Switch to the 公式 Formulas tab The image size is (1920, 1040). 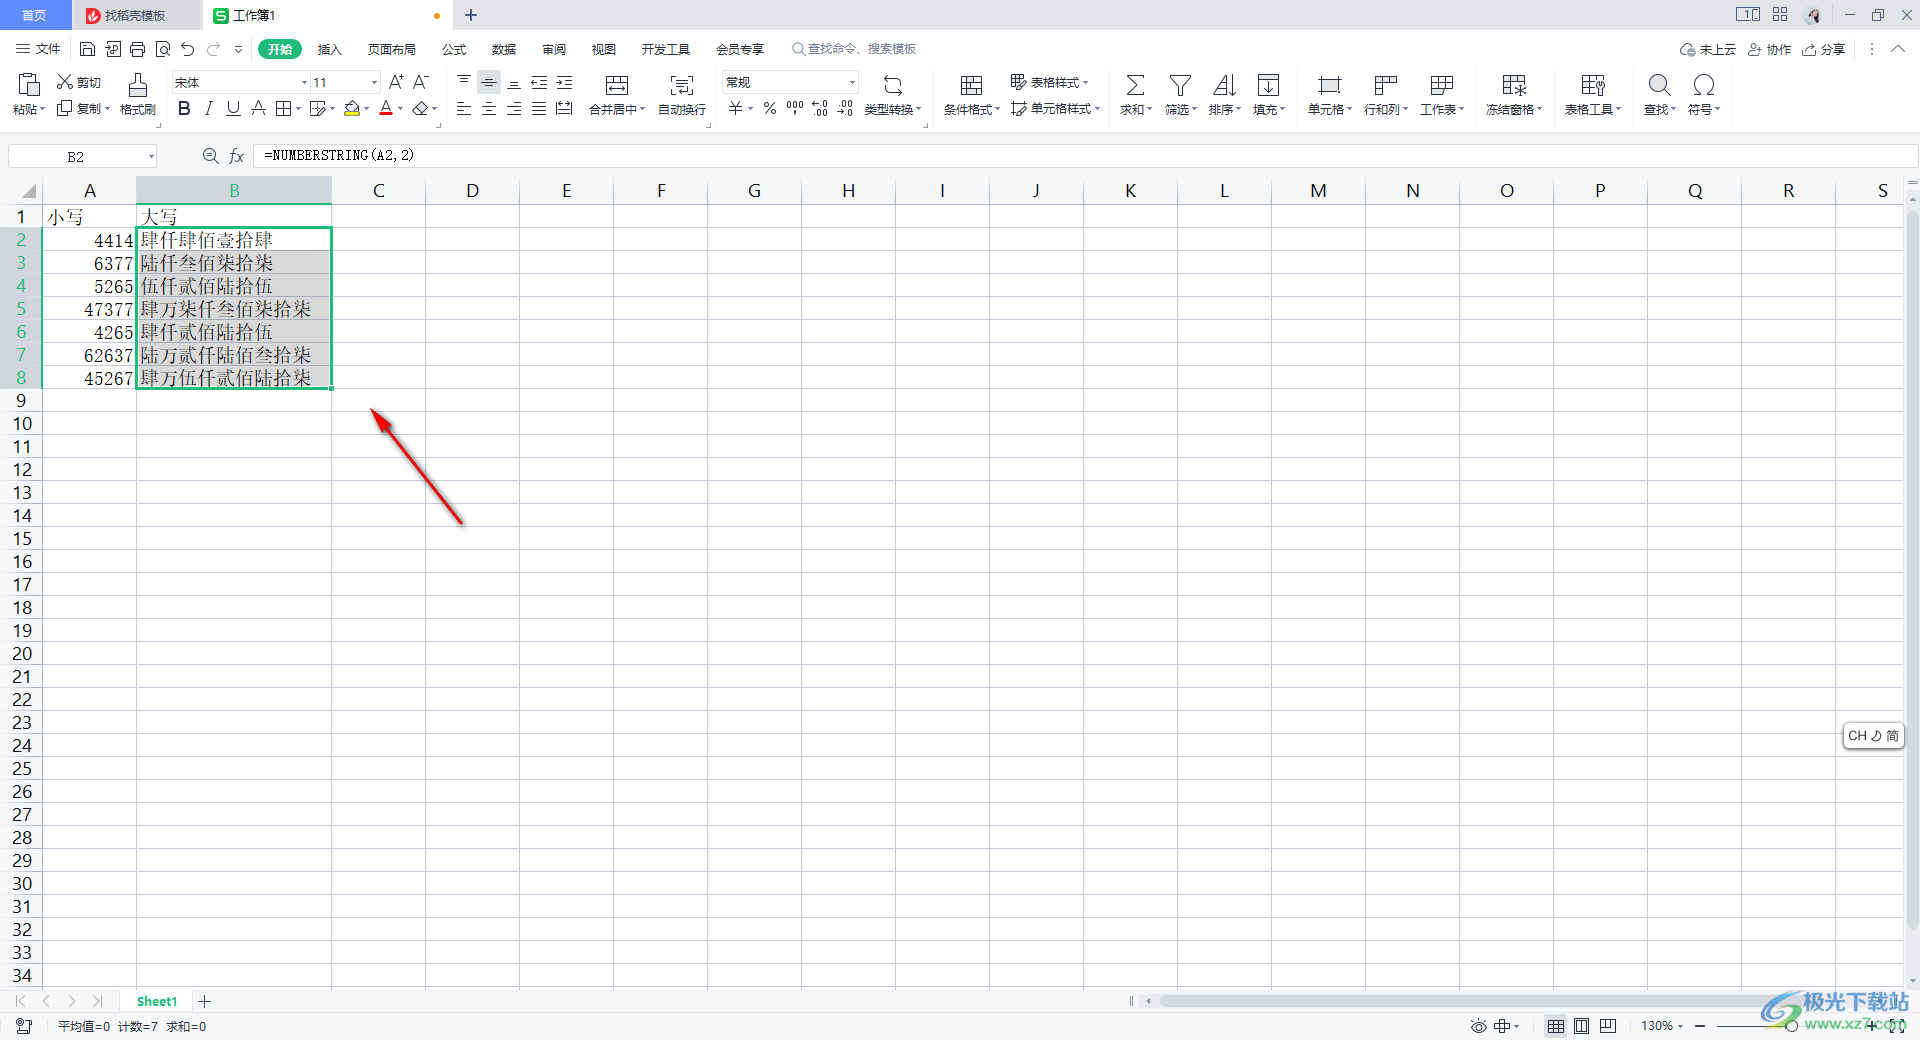454,49
